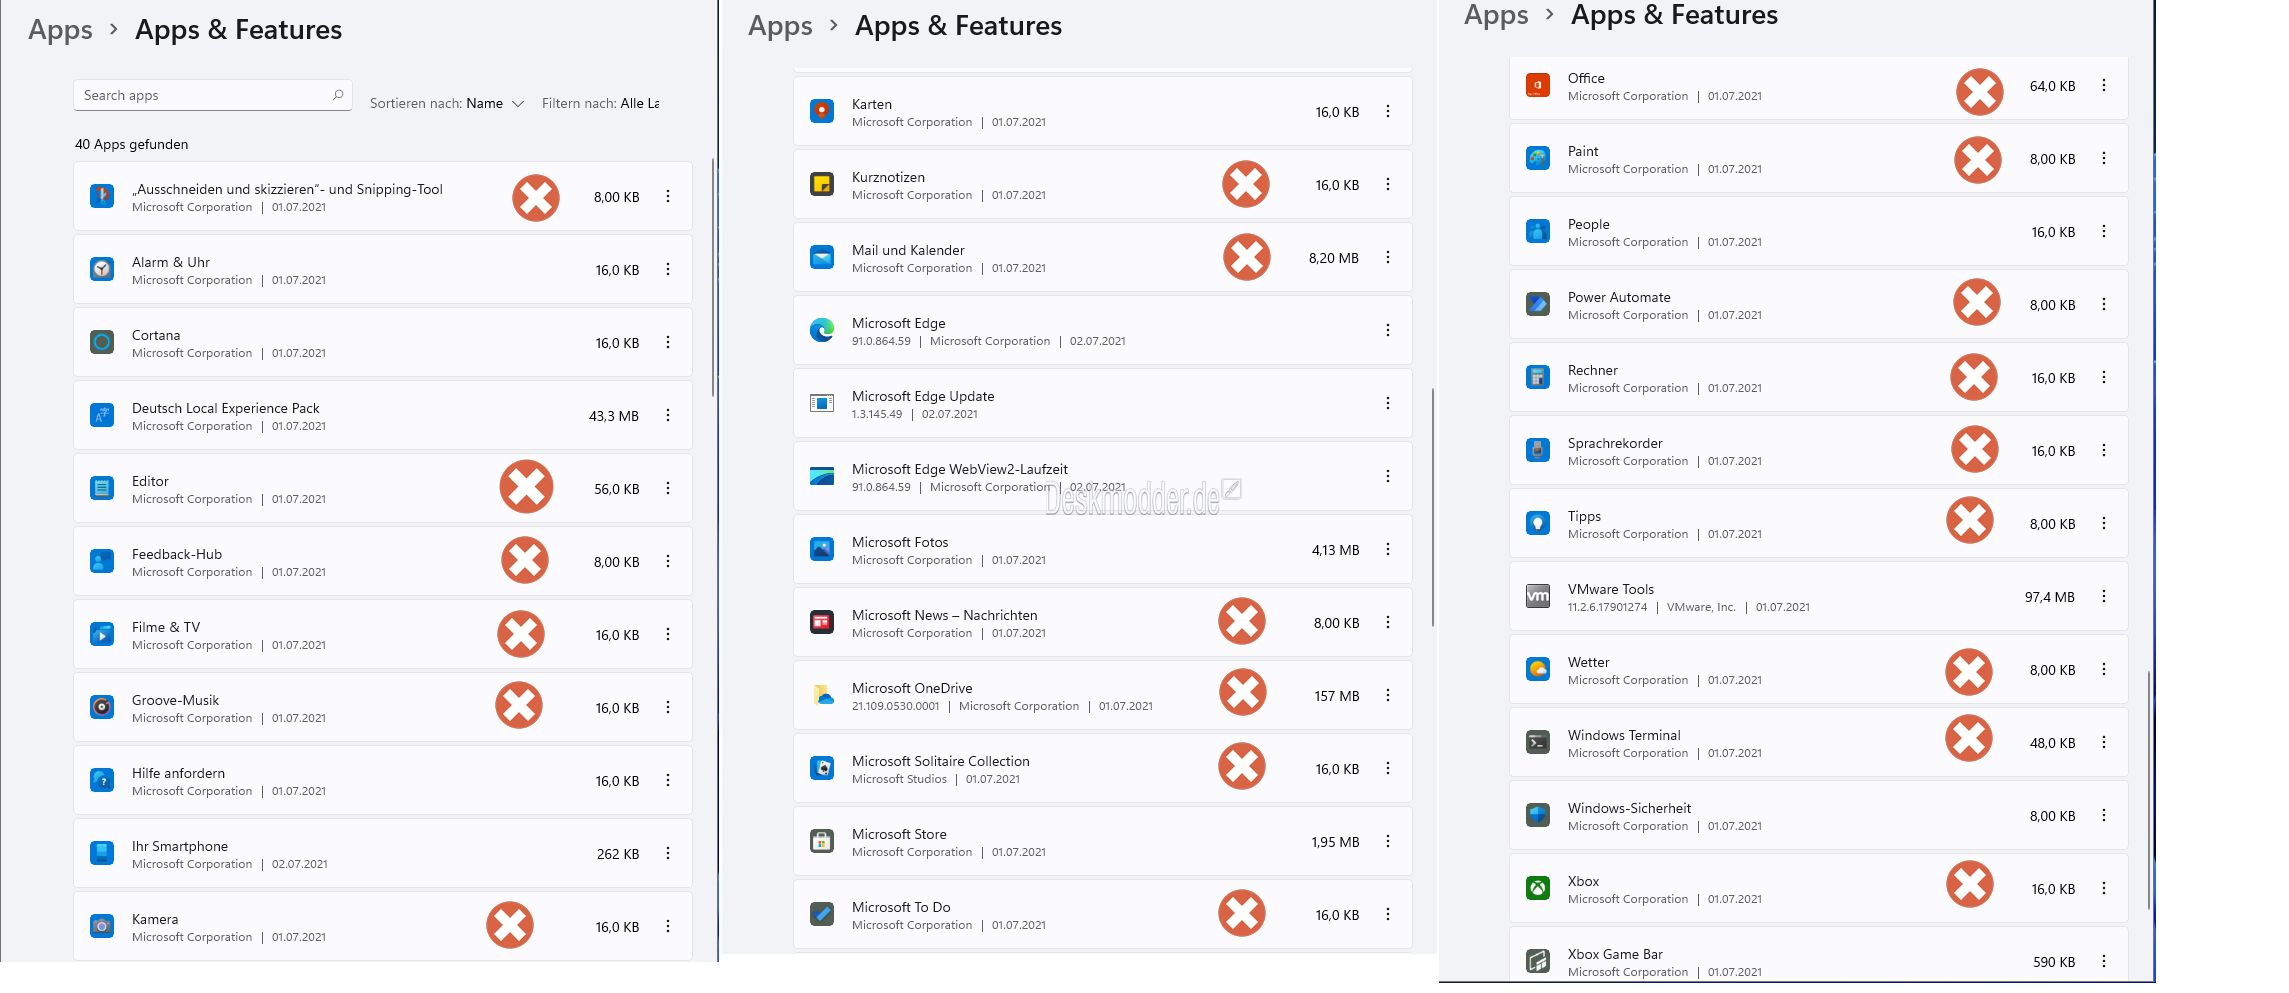Click the 8,20 MB size of Mail und Kalender
Image resolution: width=2289 pixels, height=993 pixels.
1334,258
